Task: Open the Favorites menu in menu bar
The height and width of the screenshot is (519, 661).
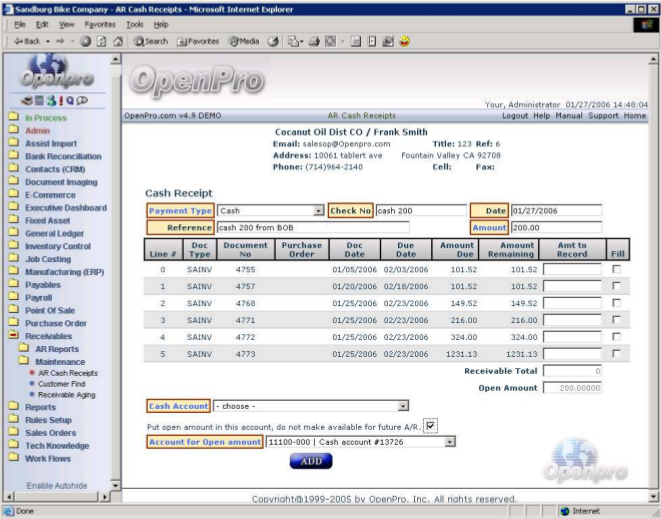Action: (99, 23)
